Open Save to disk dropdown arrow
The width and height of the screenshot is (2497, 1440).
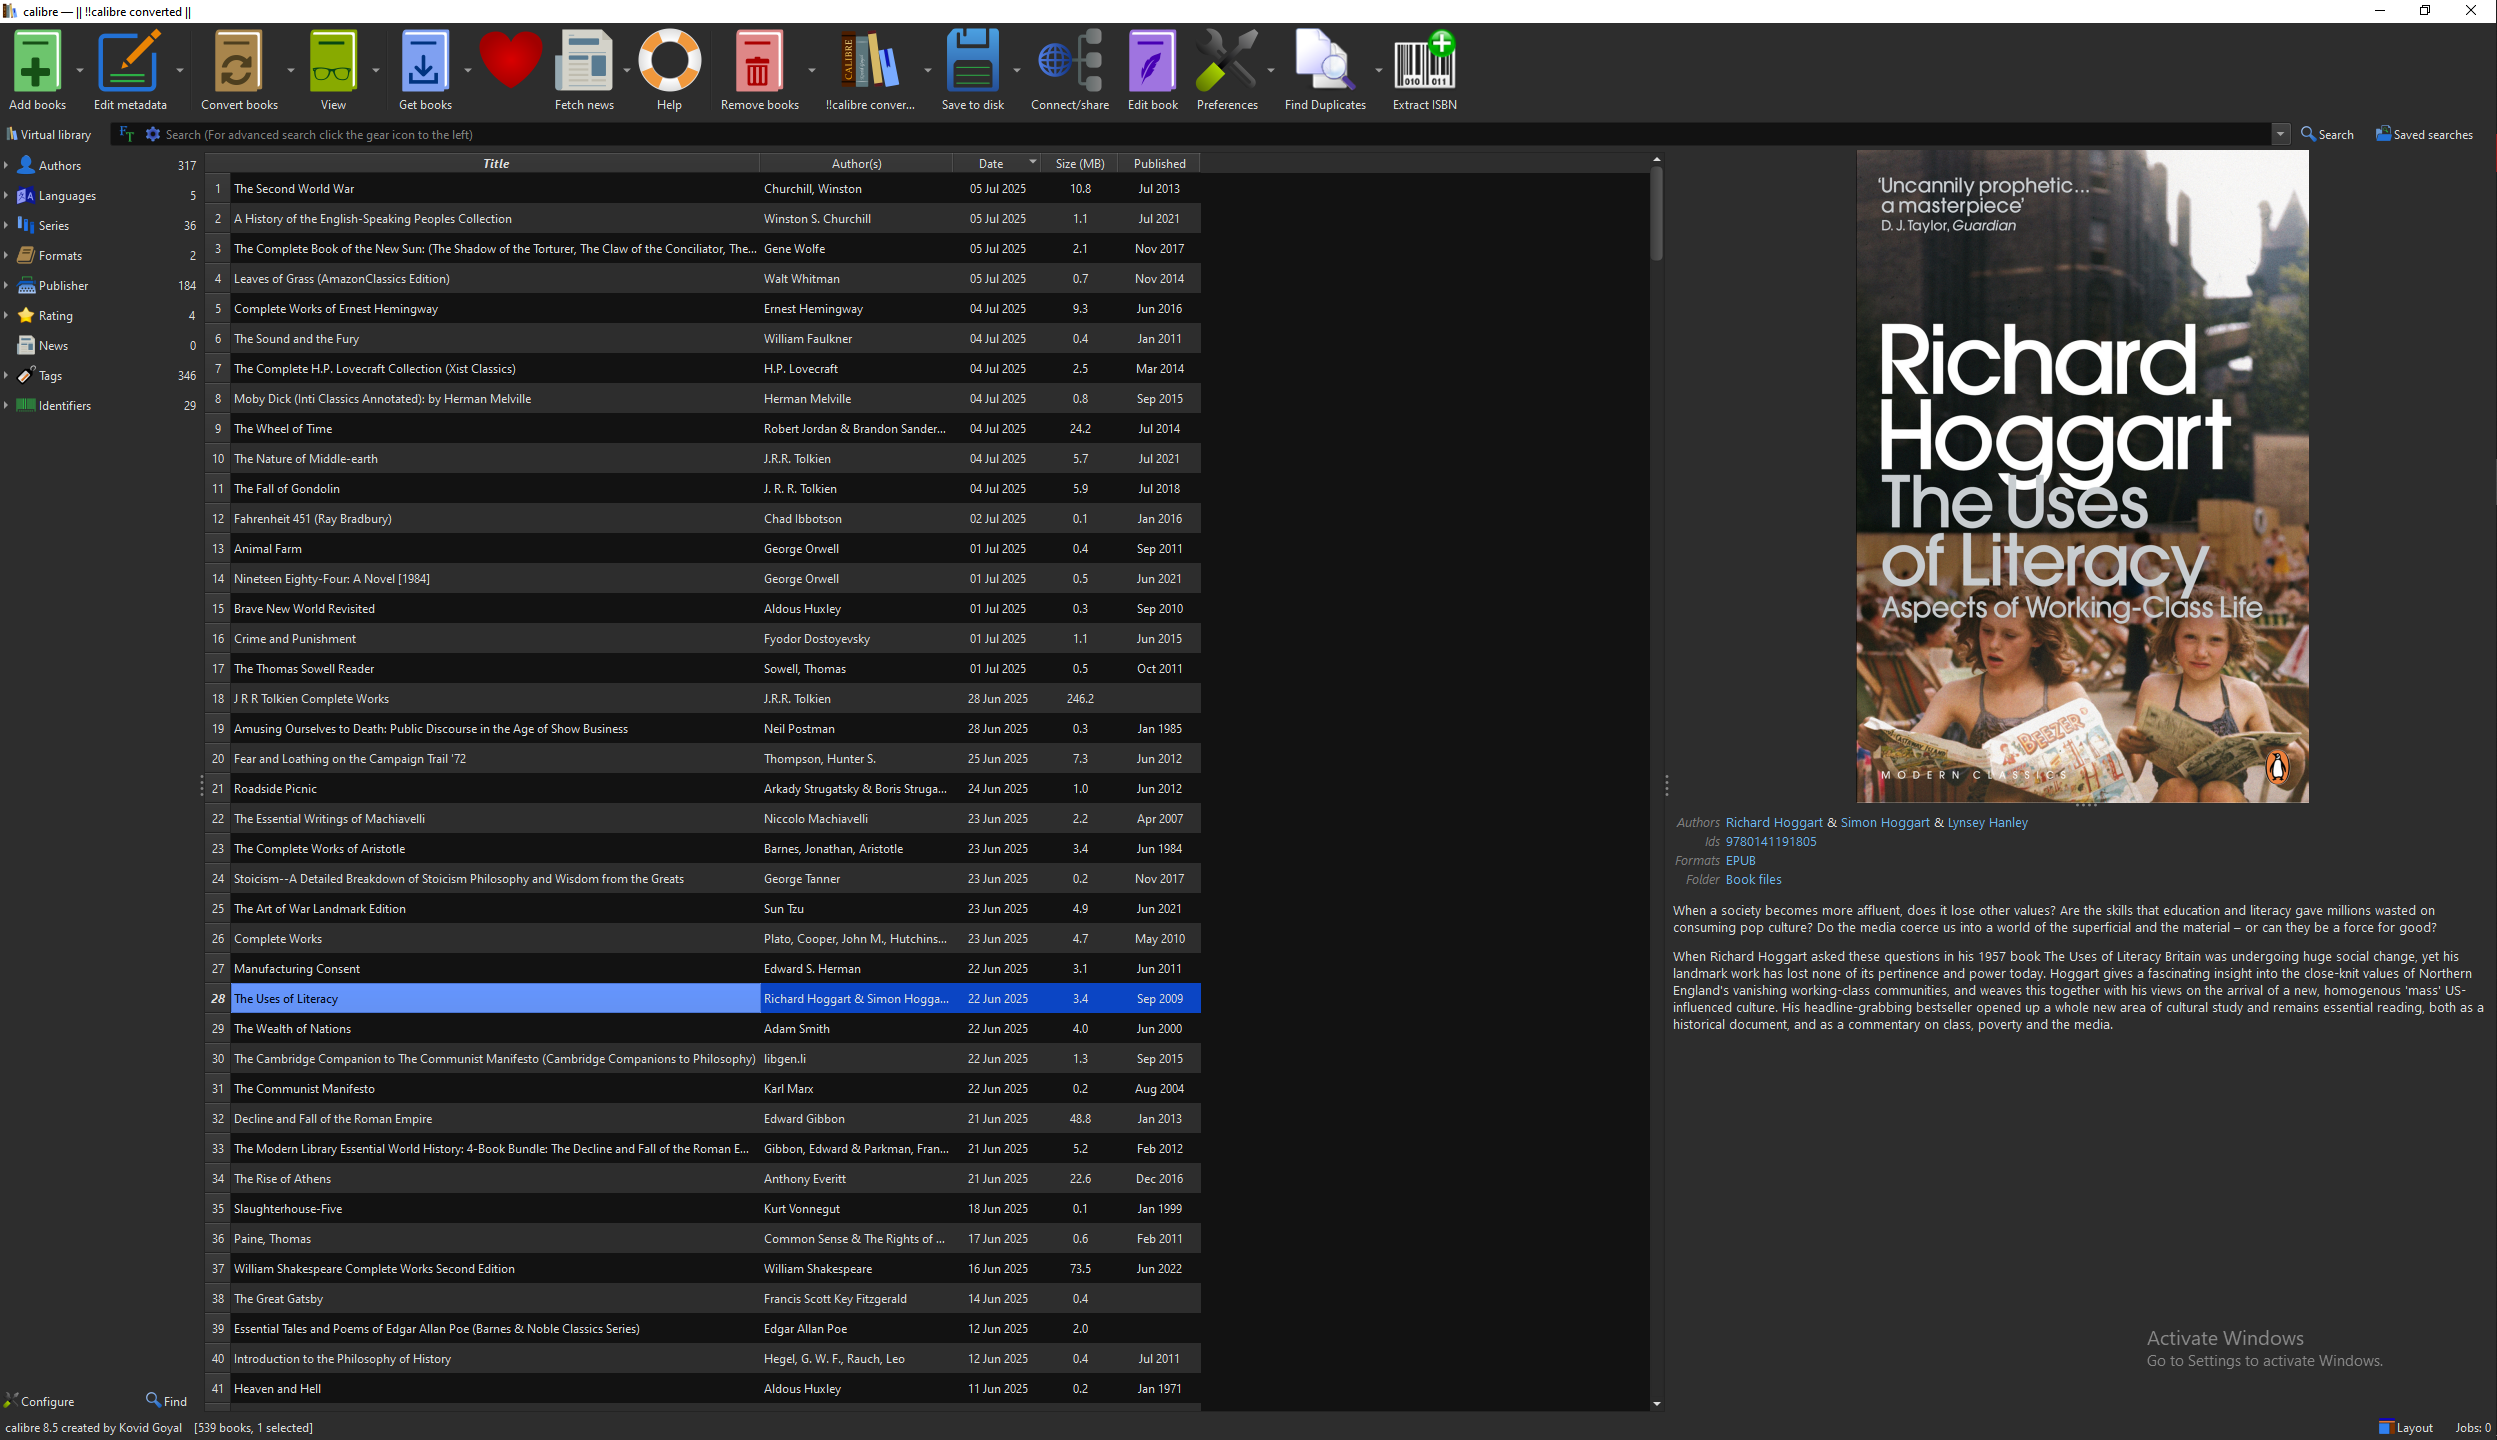pos(1016,70)
